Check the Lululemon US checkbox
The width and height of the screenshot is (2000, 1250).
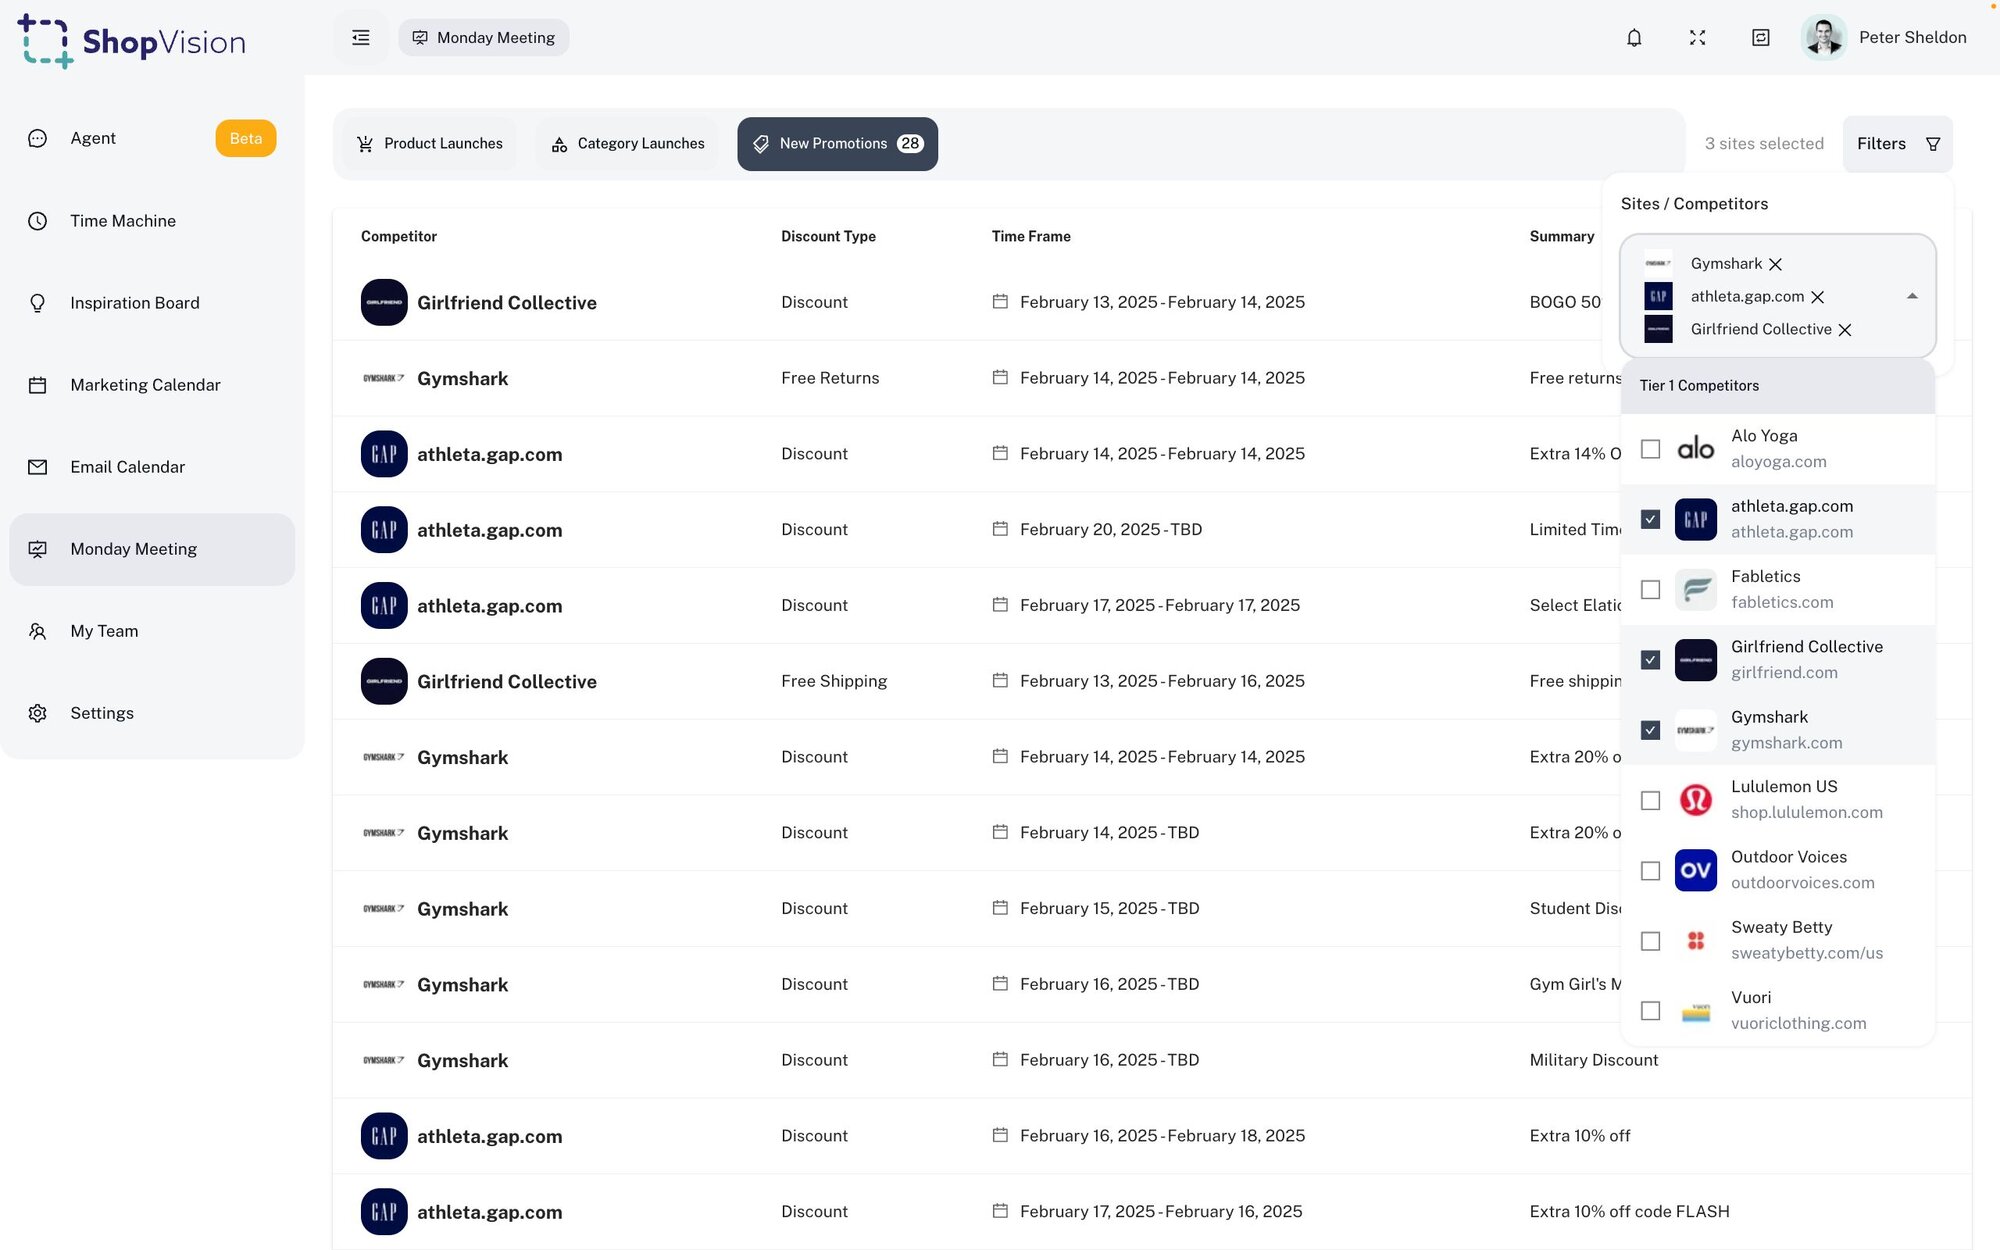pos(1651,800)
